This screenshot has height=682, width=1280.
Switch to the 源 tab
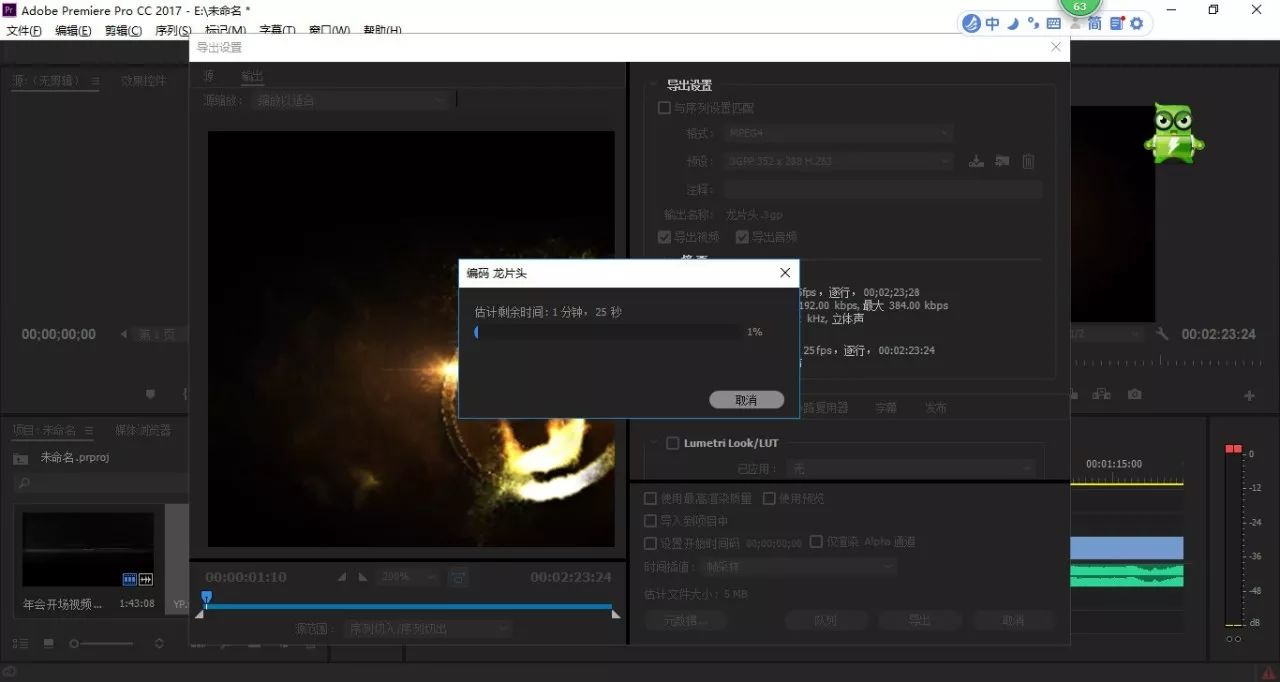pyautogui.click(x=209, y=77)
